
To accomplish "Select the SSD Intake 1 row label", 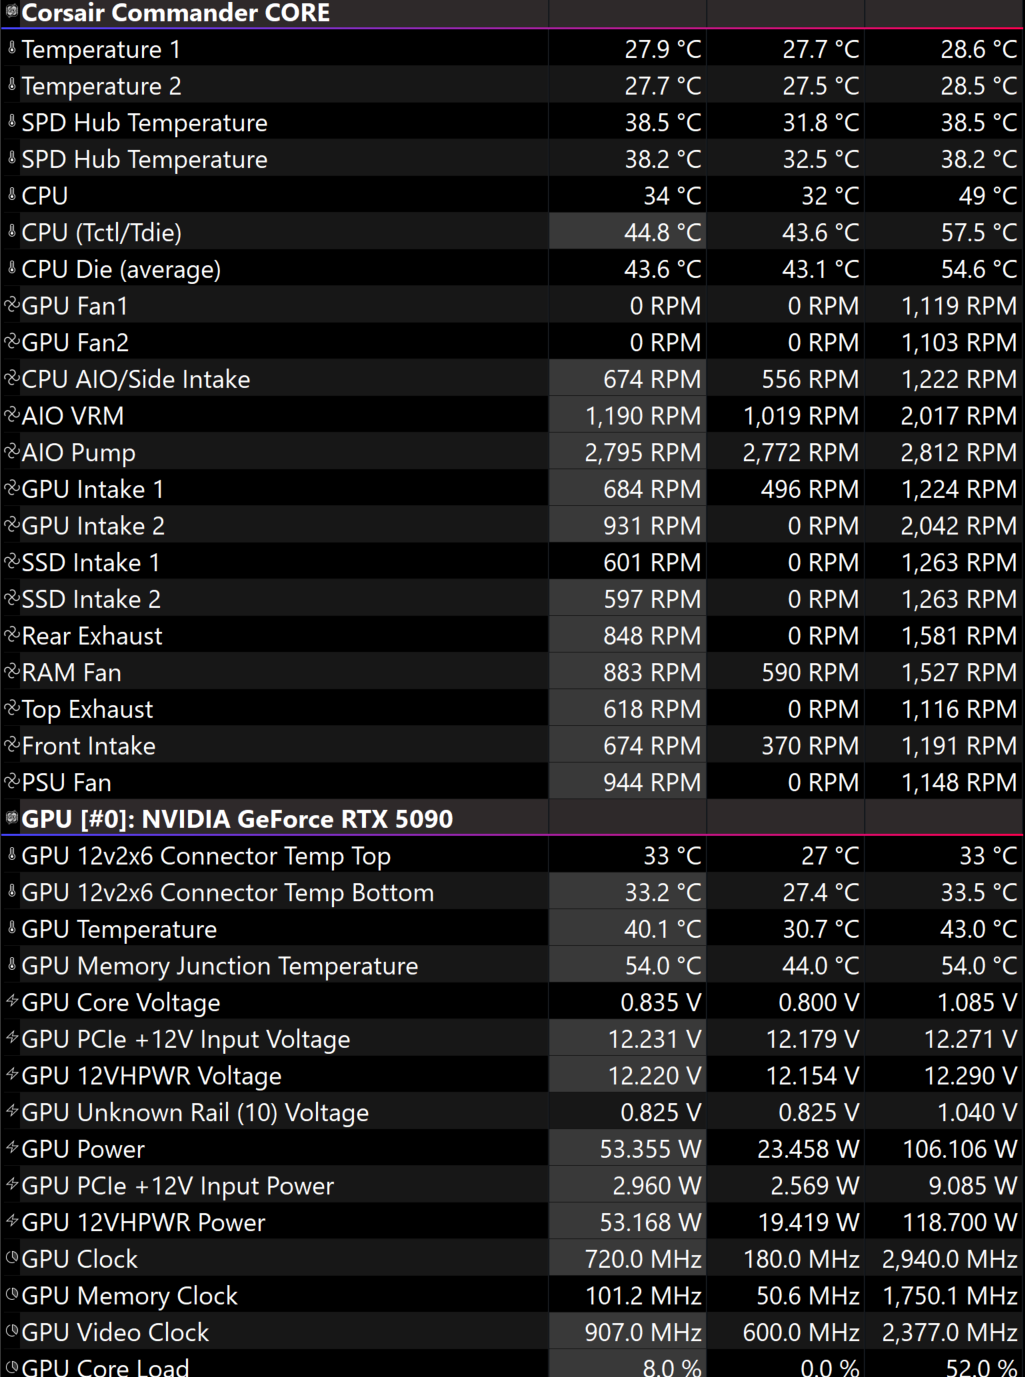I will pos(91,562).
